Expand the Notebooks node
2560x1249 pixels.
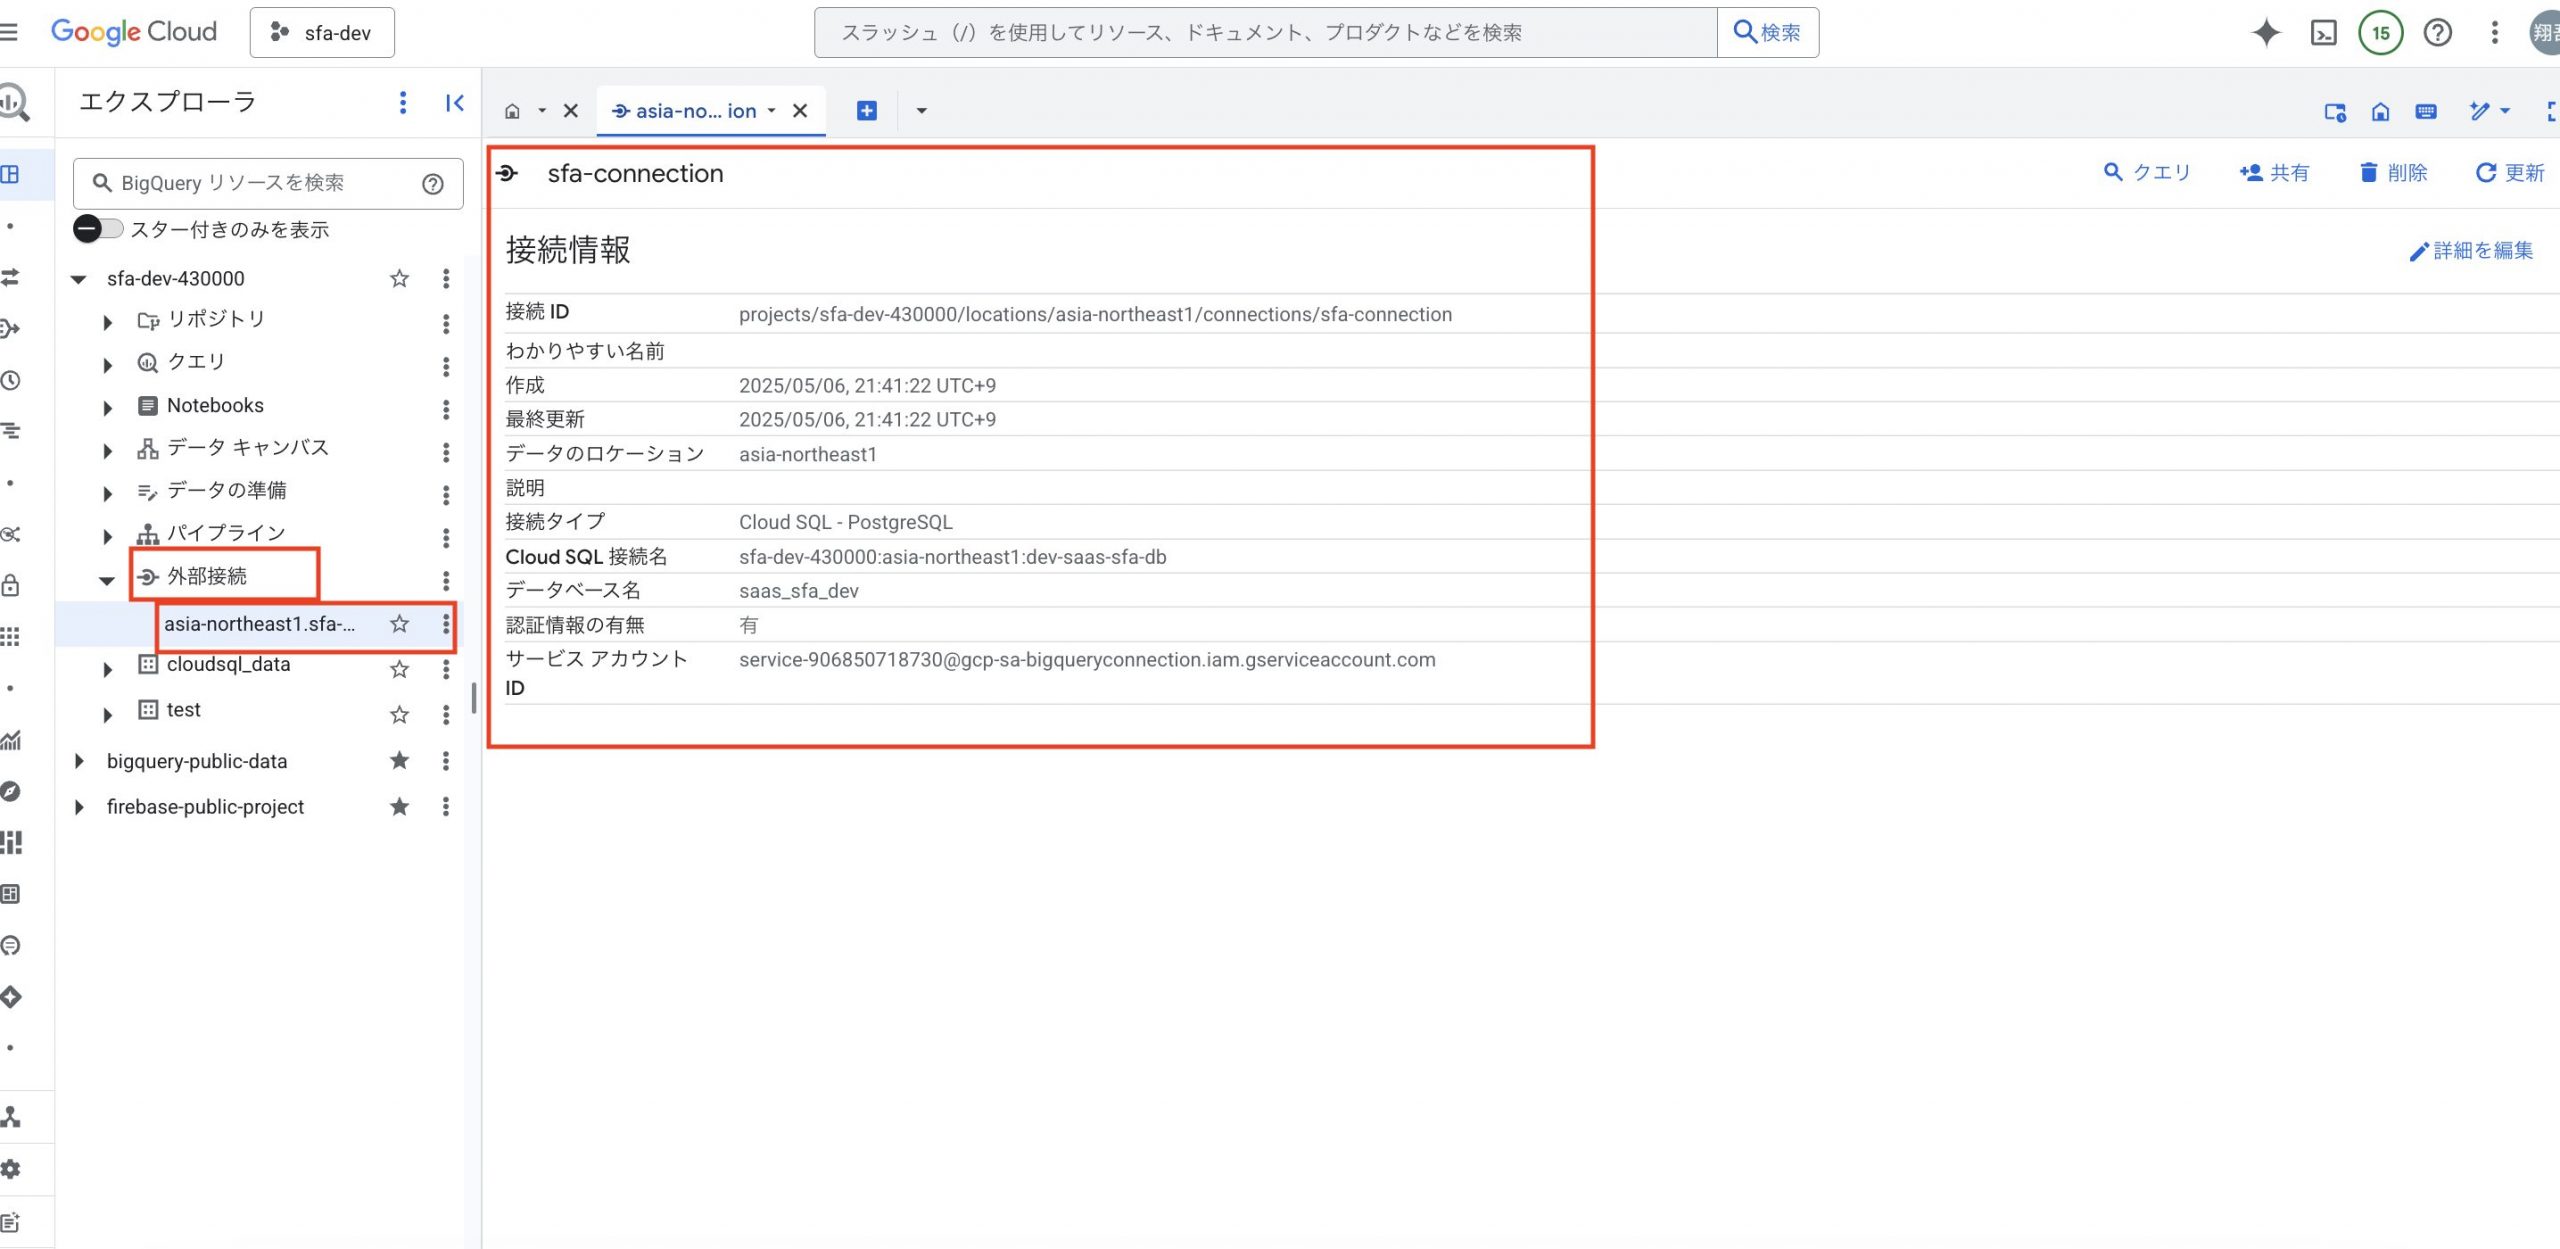pyautogui.click(x=107, y=408)
